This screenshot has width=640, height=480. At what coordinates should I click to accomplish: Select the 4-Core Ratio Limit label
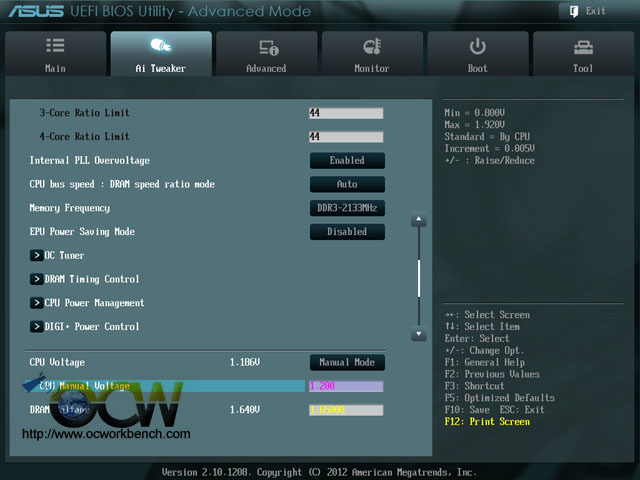[x=84, y=137]
